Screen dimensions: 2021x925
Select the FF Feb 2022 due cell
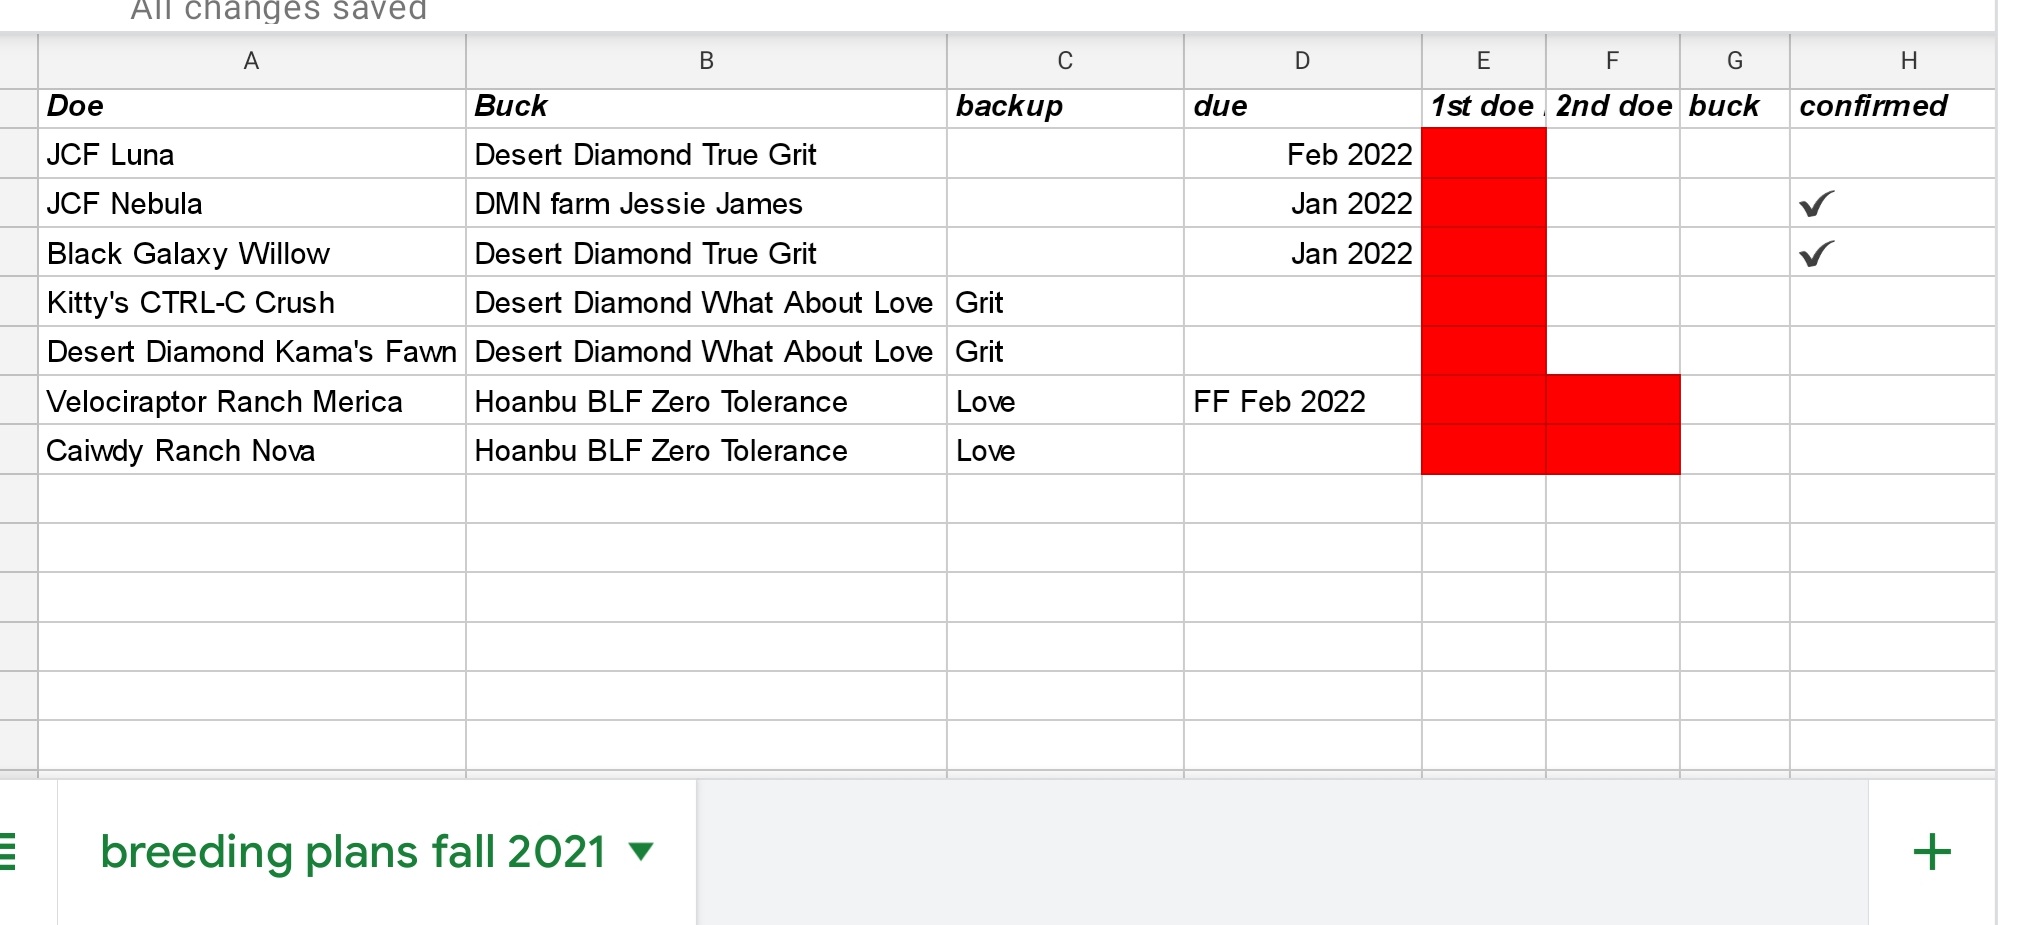1301,401
